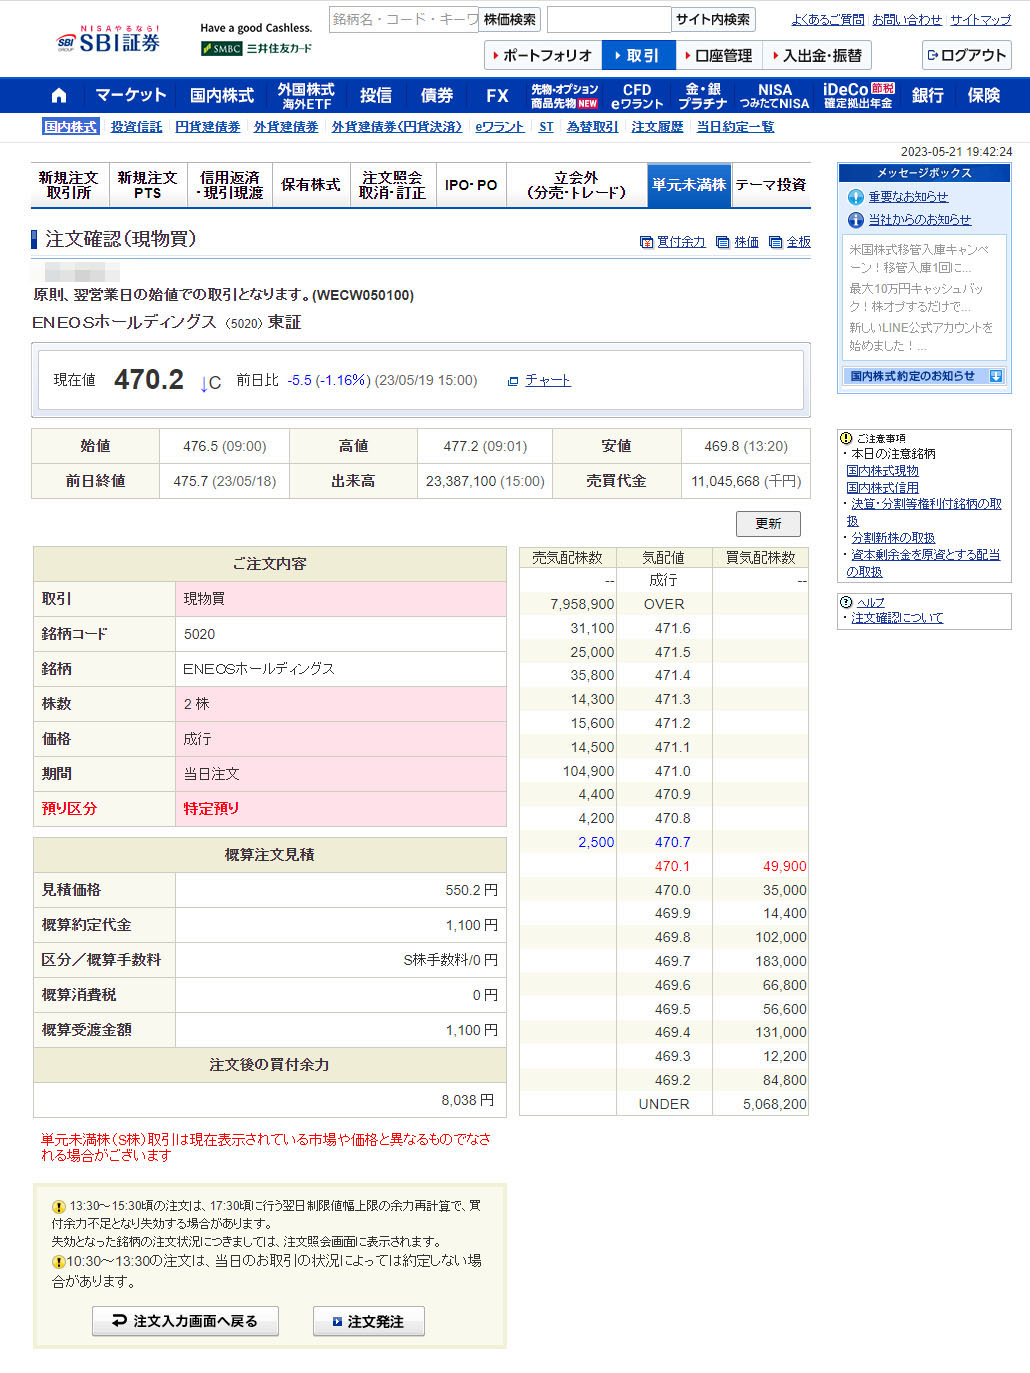The width and height of the screenshot is (1030, 1373).
Task: Select the IPO・PO tab
Action: (x=470, y=185)
